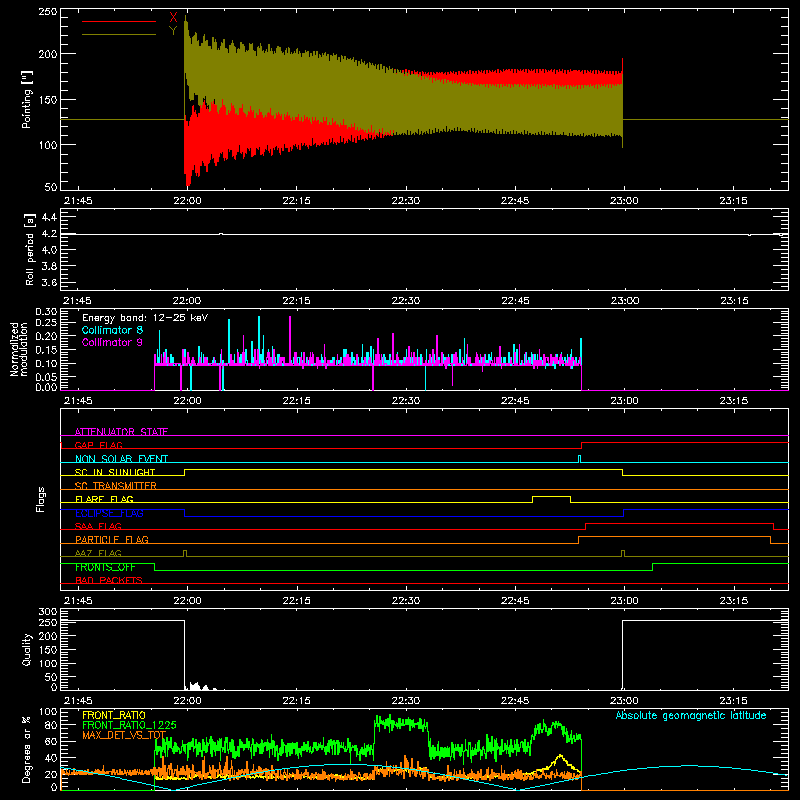
Task: Click the 0.30 tick on the modulation axis
Action: [46, 311]
